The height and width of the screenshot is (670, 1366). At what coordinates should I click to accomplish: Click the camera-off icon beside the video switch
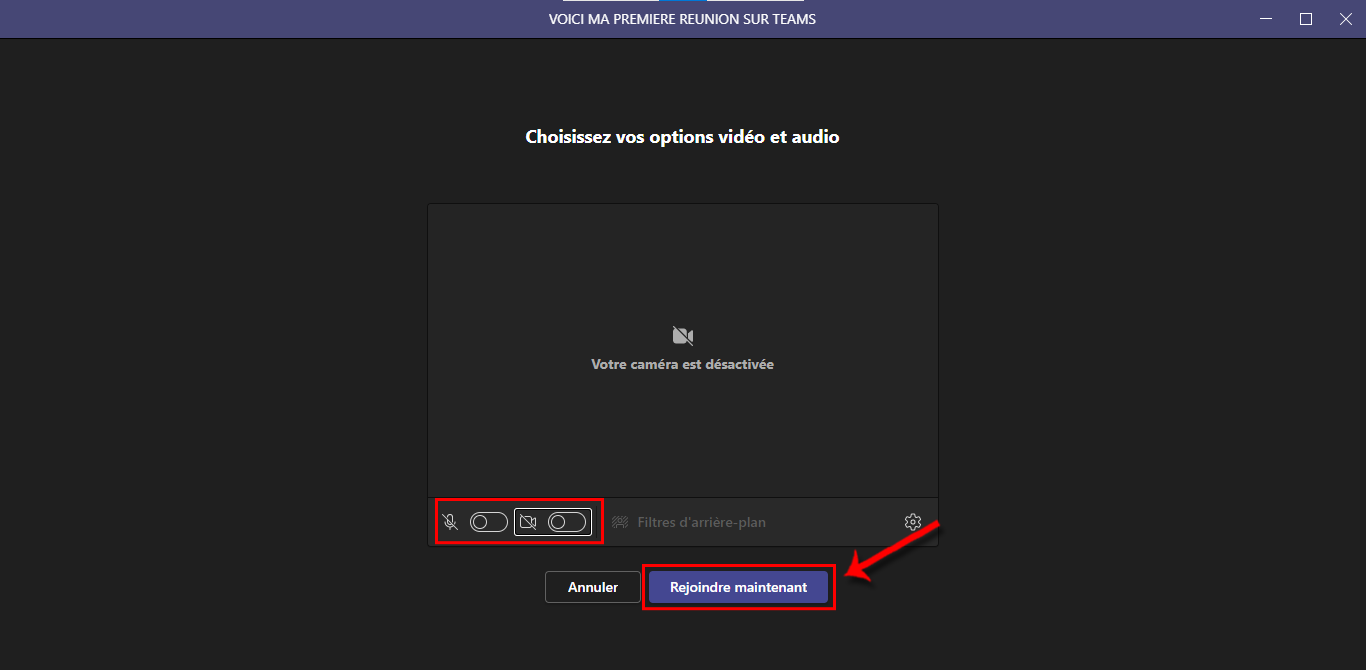tap(528, 522)
